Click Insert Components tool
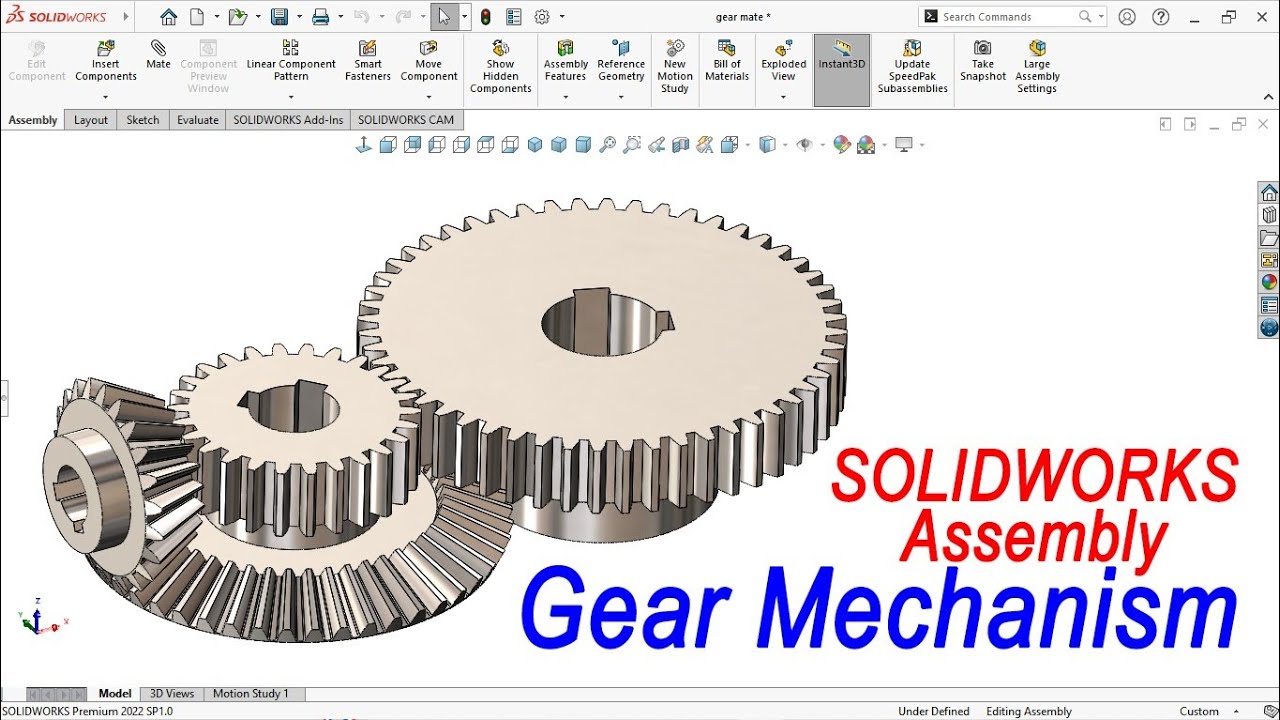 pyautogui.click(x=106, y=62)
